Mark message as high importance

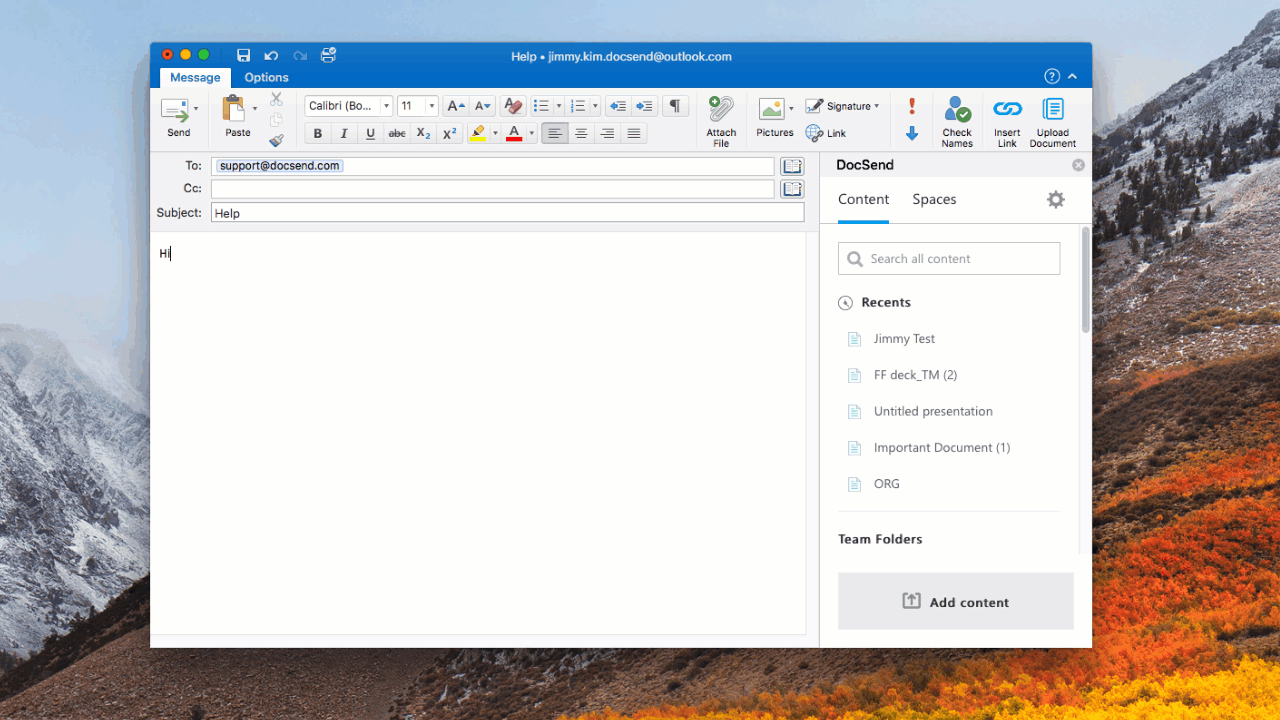[912, 106]
